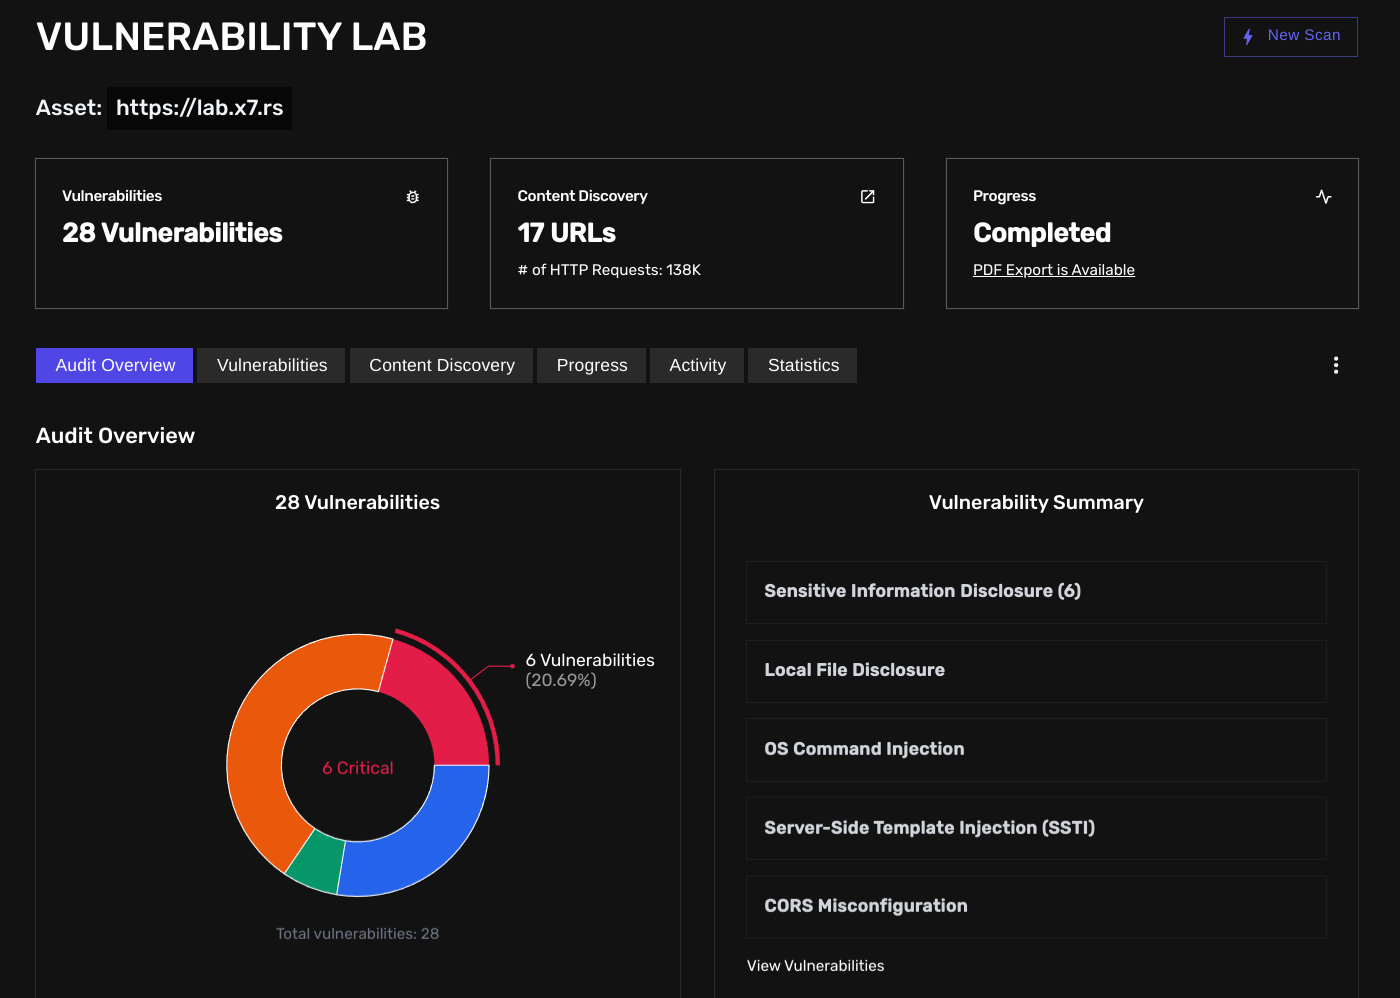Open the Local File Disclosure entry
The image size is (1400, 998).
1036,671
